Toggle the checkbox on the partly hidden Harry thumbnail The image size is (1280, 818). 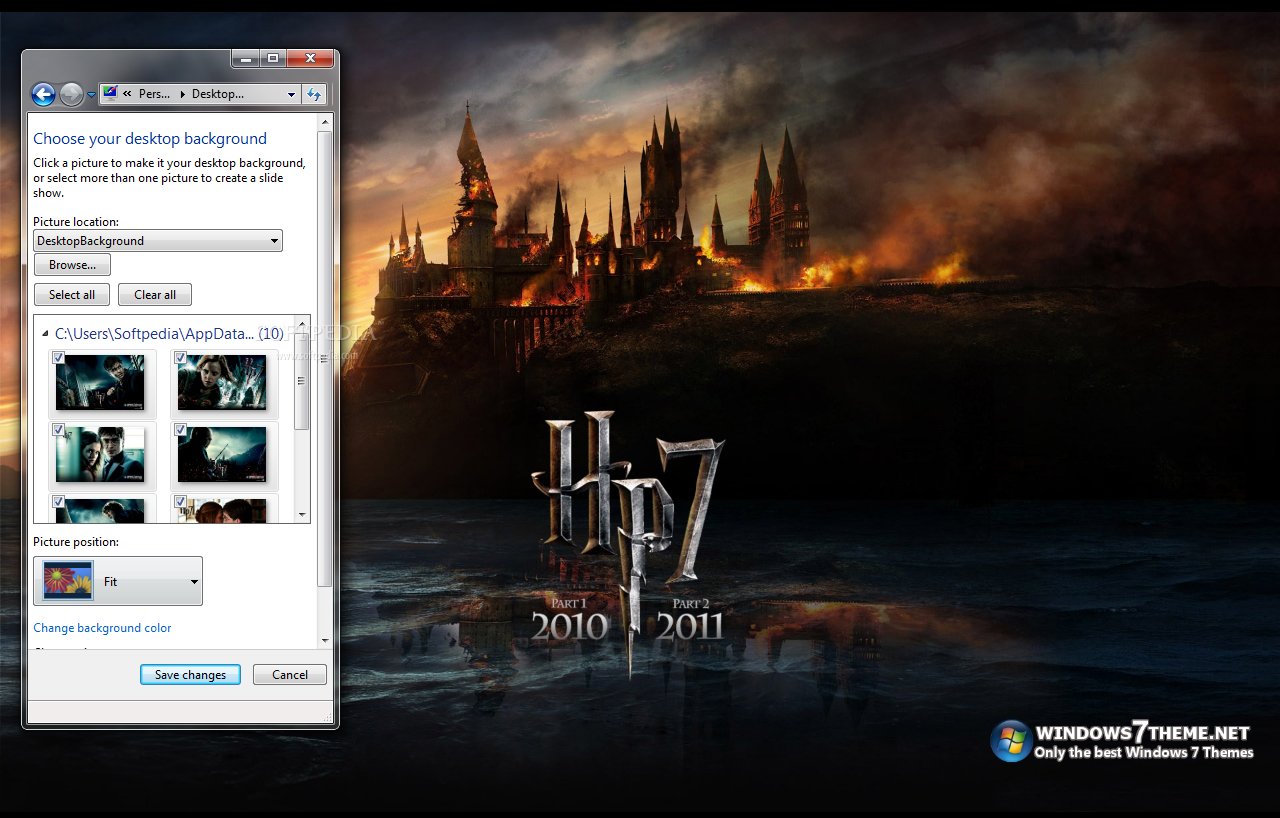(59, 502)
